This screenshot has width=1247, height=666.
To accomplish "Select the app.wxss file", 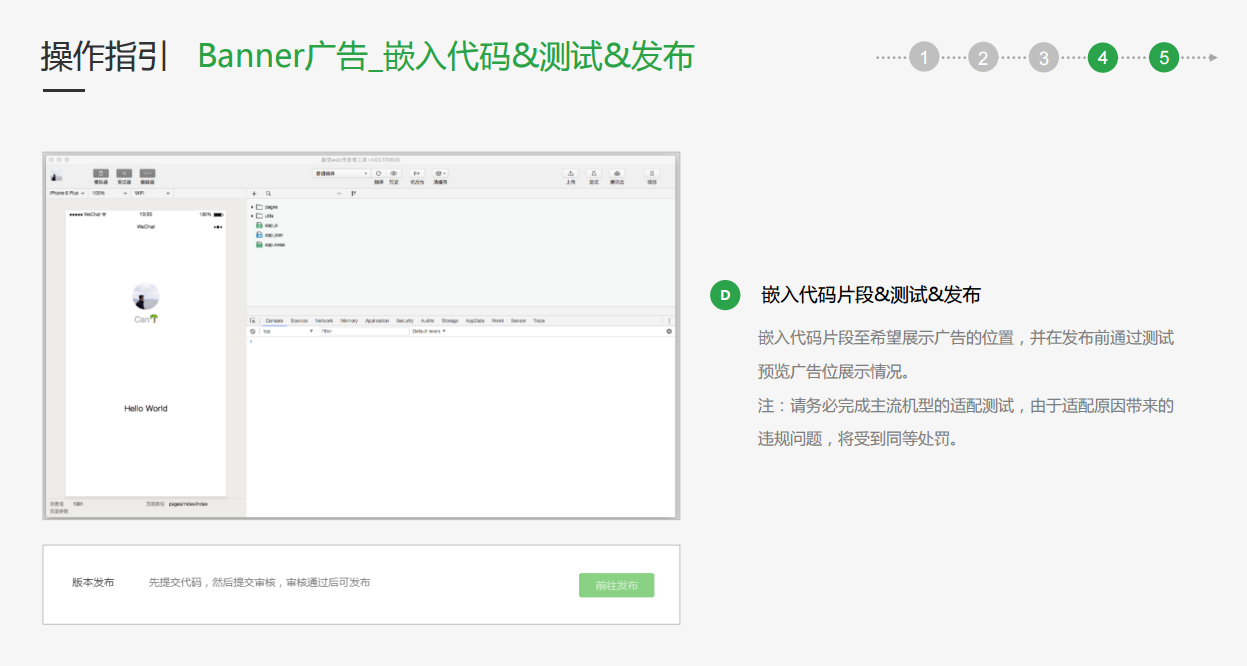I will tap(271, 245).
